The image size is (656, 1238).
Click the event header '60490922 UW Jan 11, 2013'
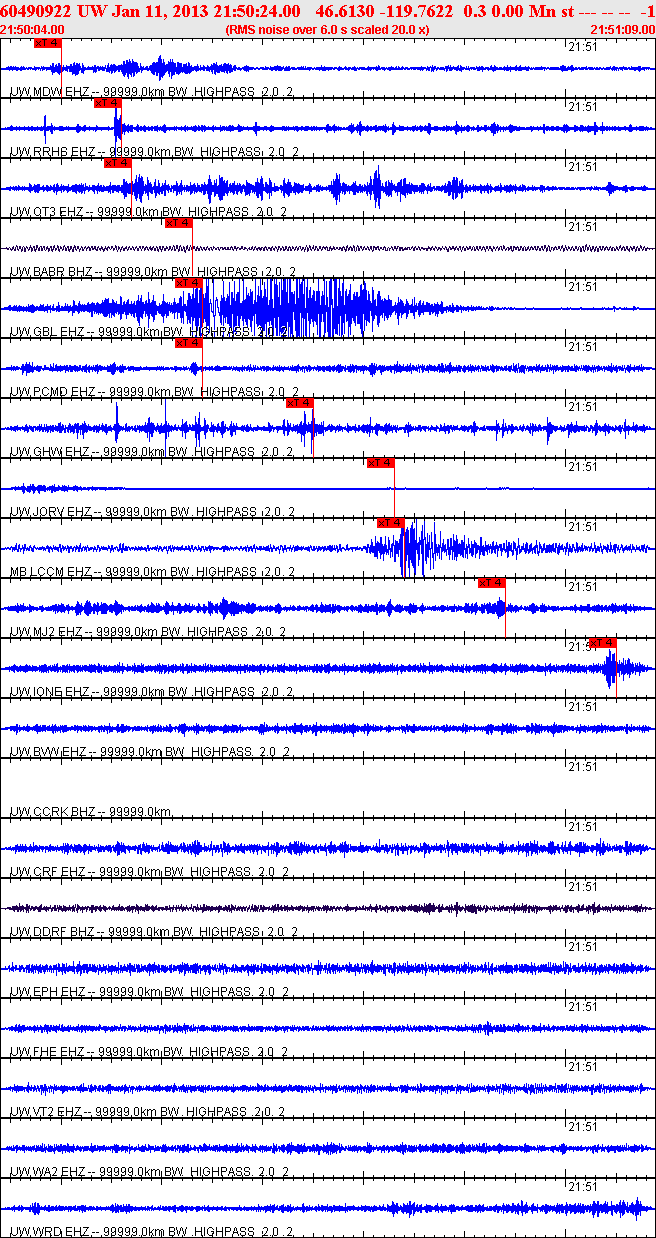pyautogui.click(x=103, y=10)
